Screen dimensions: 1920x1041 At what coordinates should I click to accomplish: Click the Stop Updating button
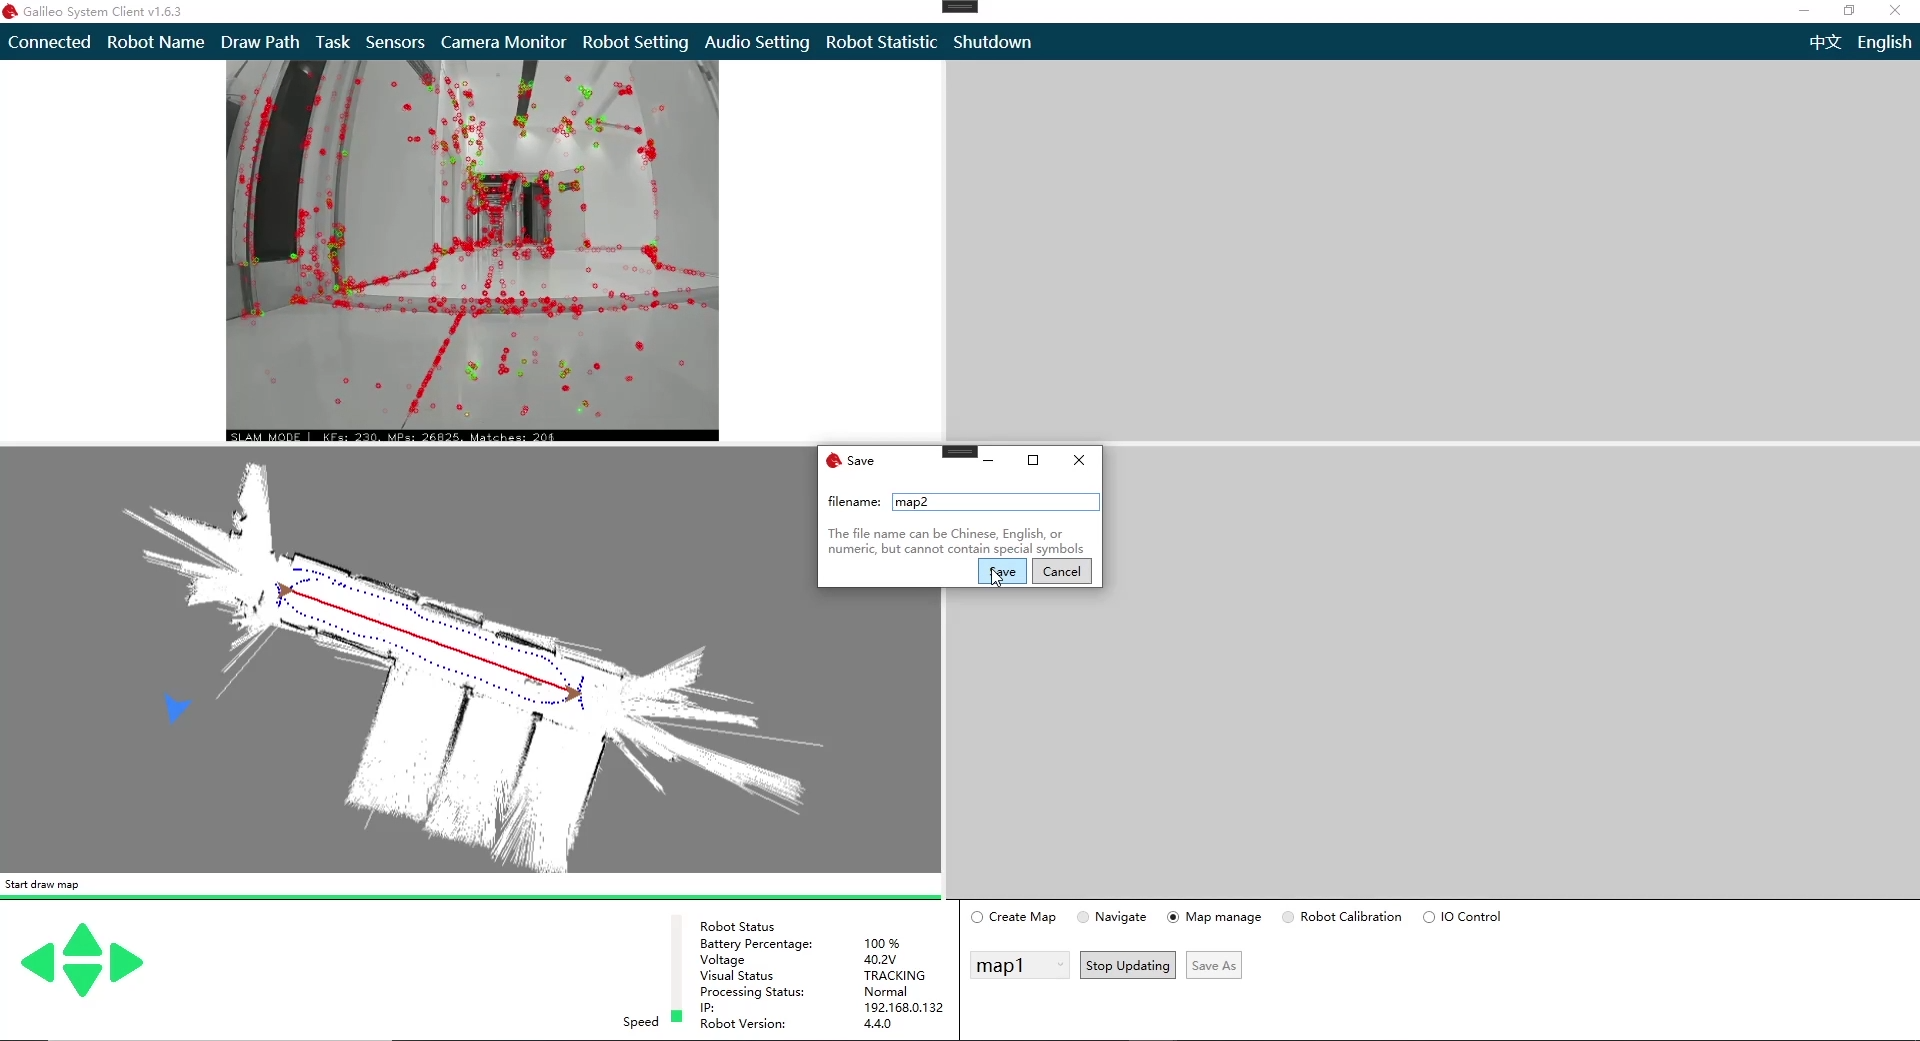click(1127, 965)
